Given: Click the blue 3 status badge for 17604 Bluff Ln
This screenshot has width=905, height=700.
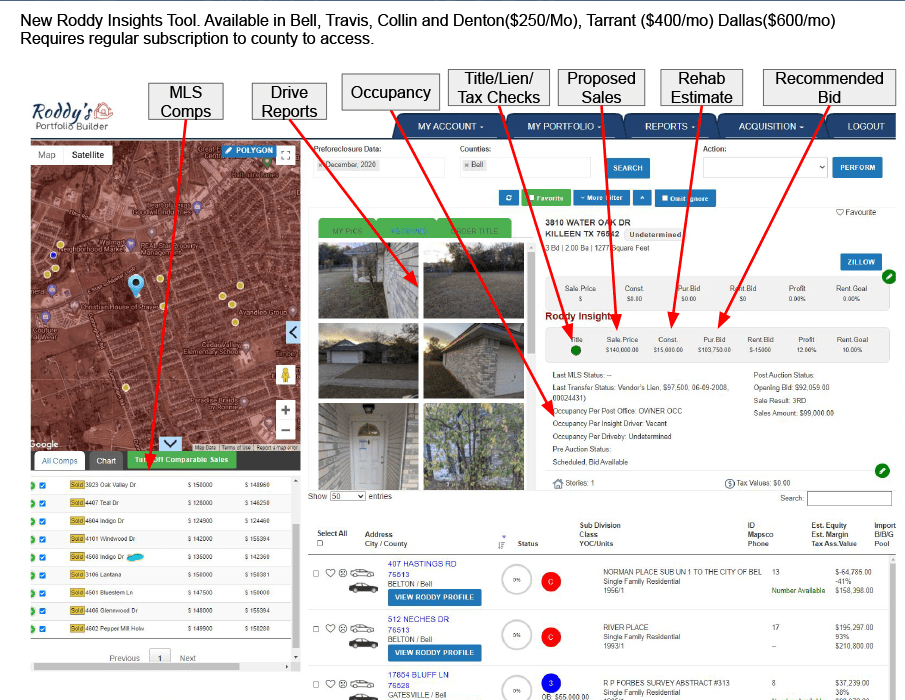Looking at the screenshot, I should coord(551,683).
